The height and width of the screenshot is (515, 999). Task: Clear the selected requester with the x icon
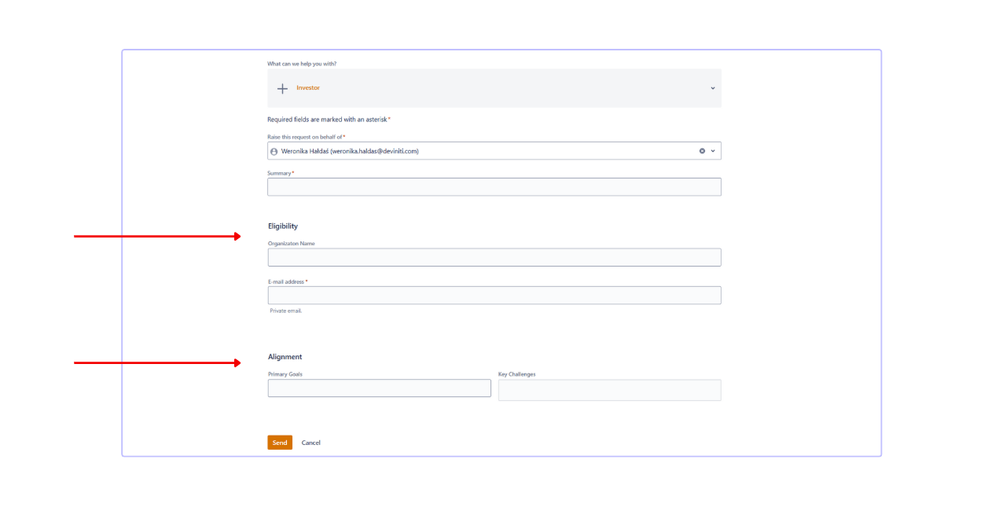[702, 151]
